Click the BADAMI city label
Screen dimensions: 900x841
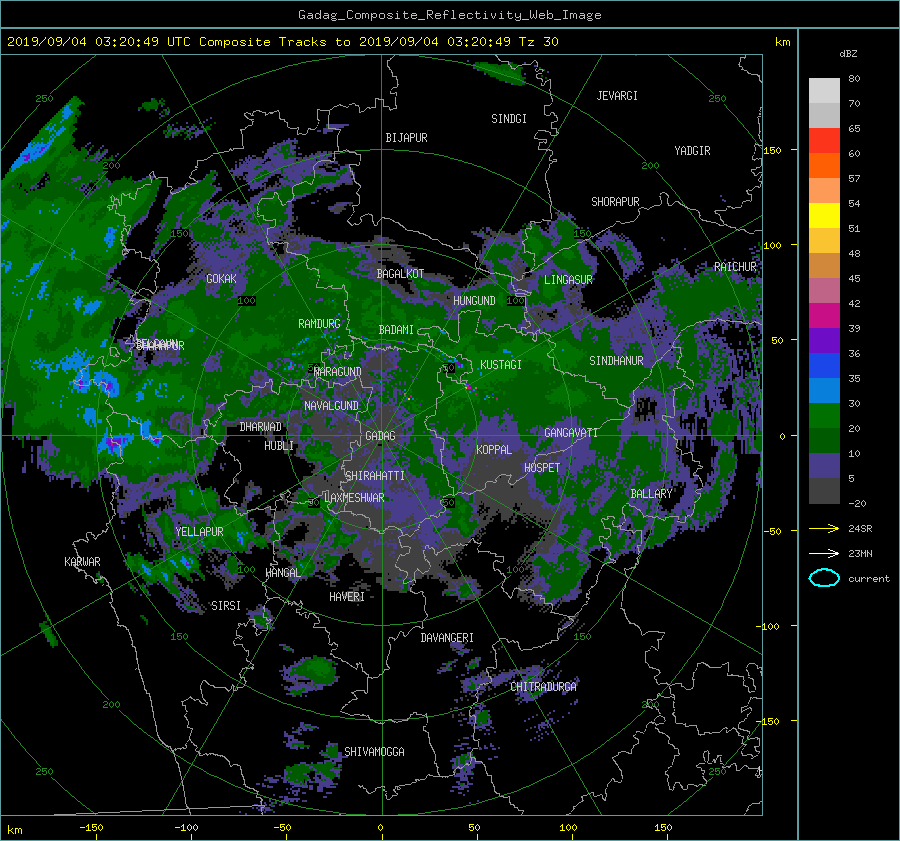396,330
